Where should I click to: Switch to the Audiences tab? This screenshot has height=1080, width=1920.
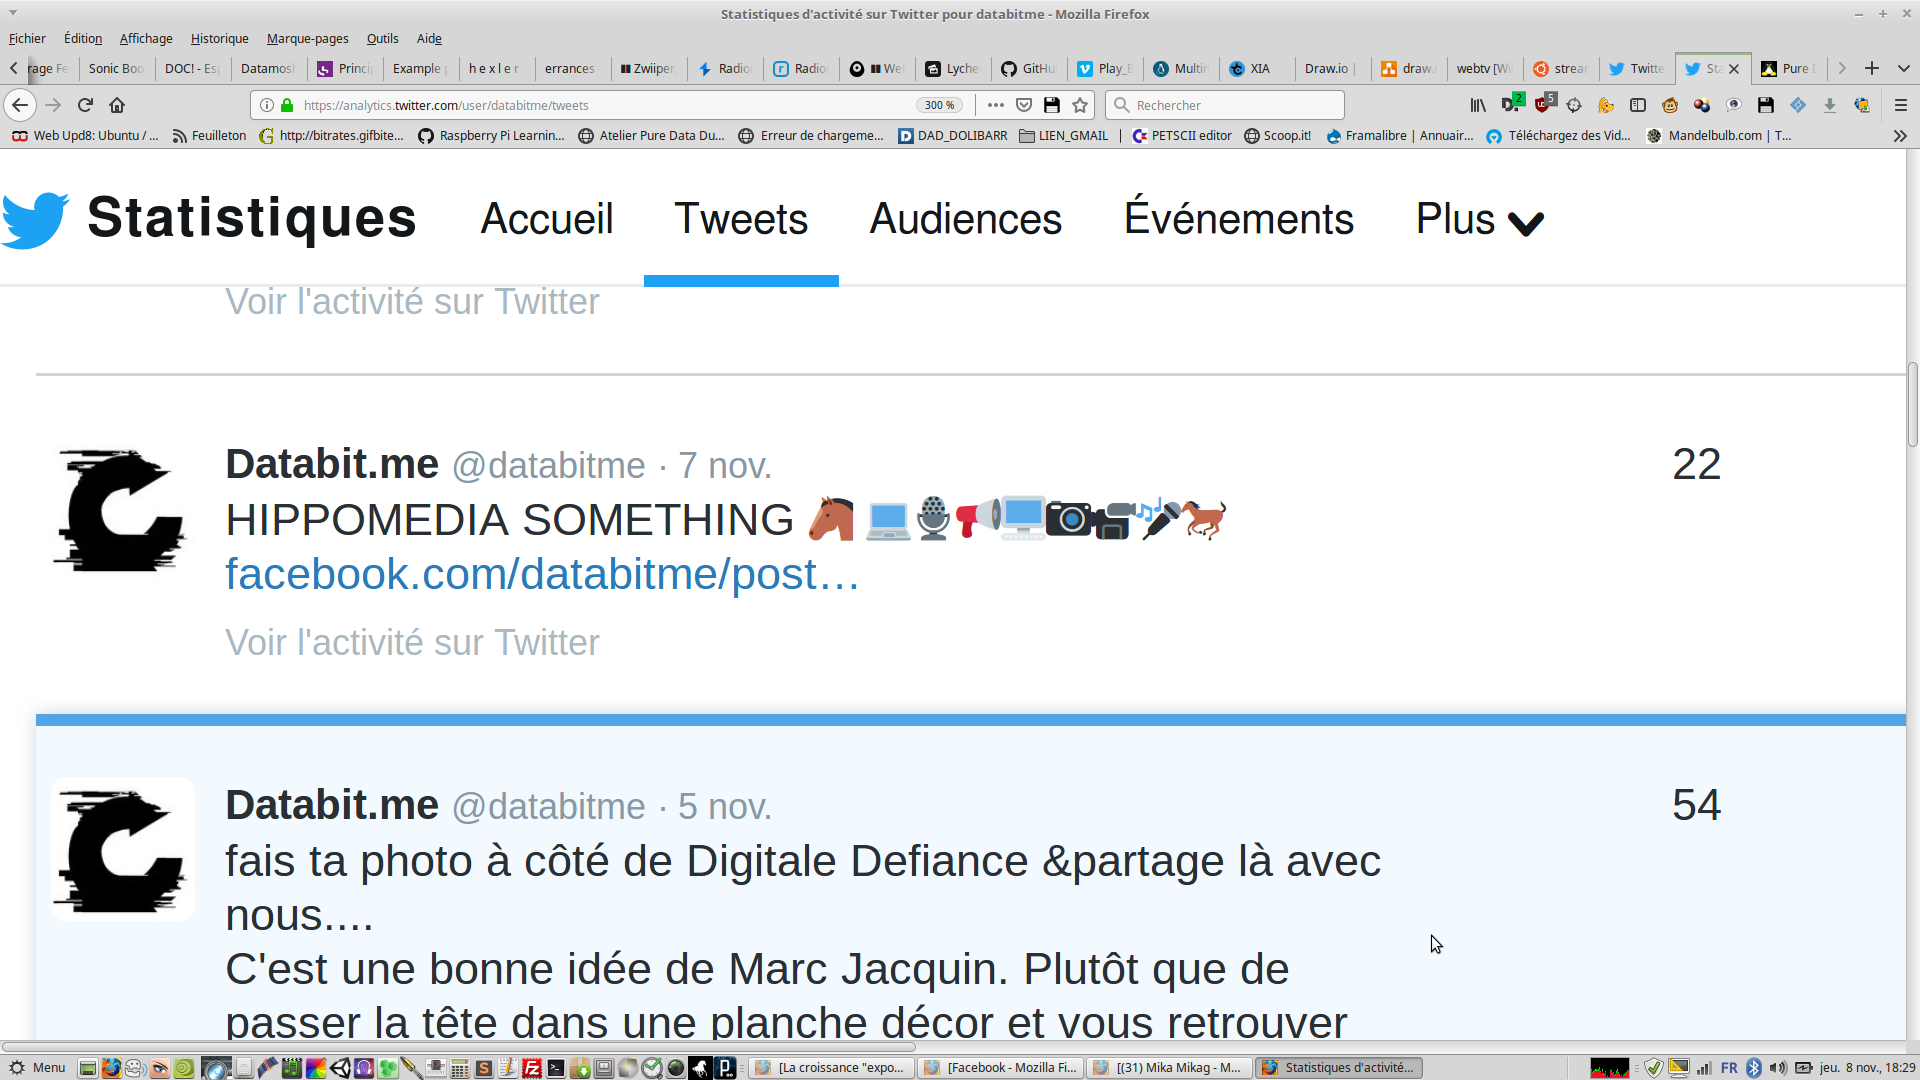coord(965,220)
